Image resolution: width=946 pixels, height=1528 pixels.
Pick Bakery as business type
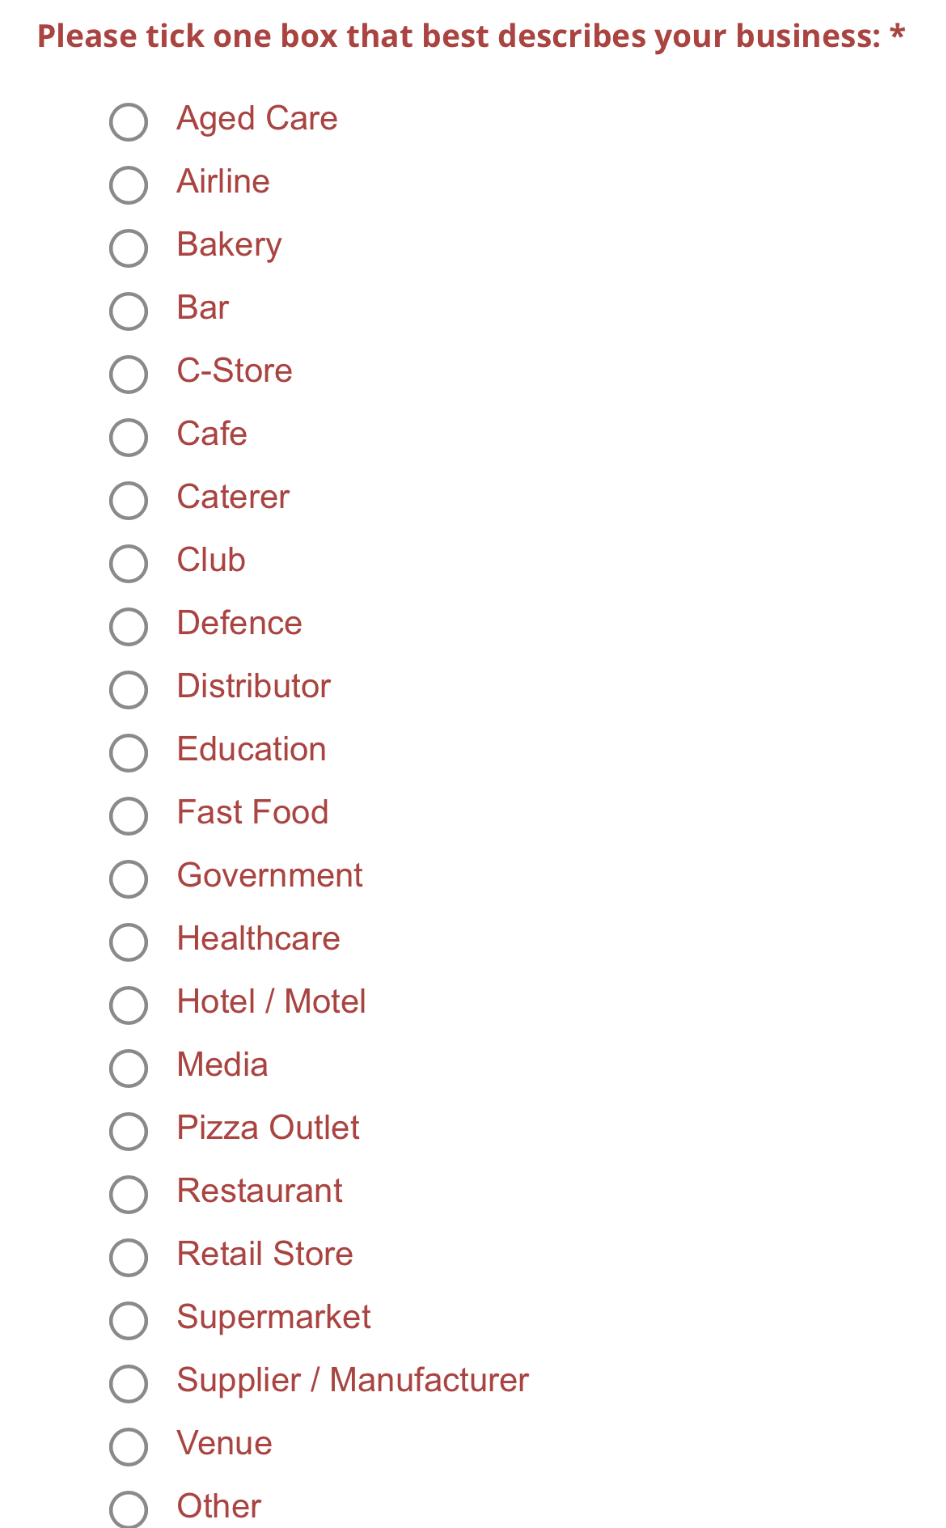click(128, 248)
